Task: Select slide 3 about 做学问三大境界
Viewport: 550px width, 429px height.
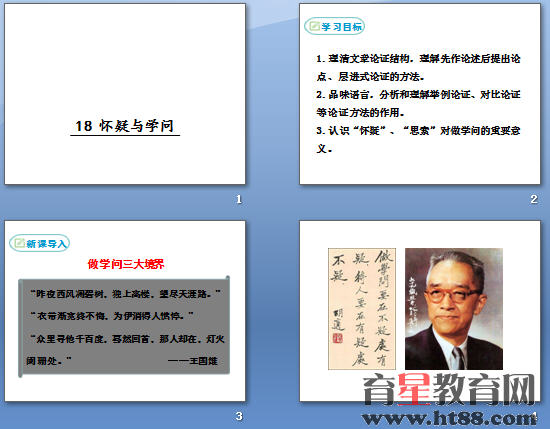Action: click(x=125, y=311)
